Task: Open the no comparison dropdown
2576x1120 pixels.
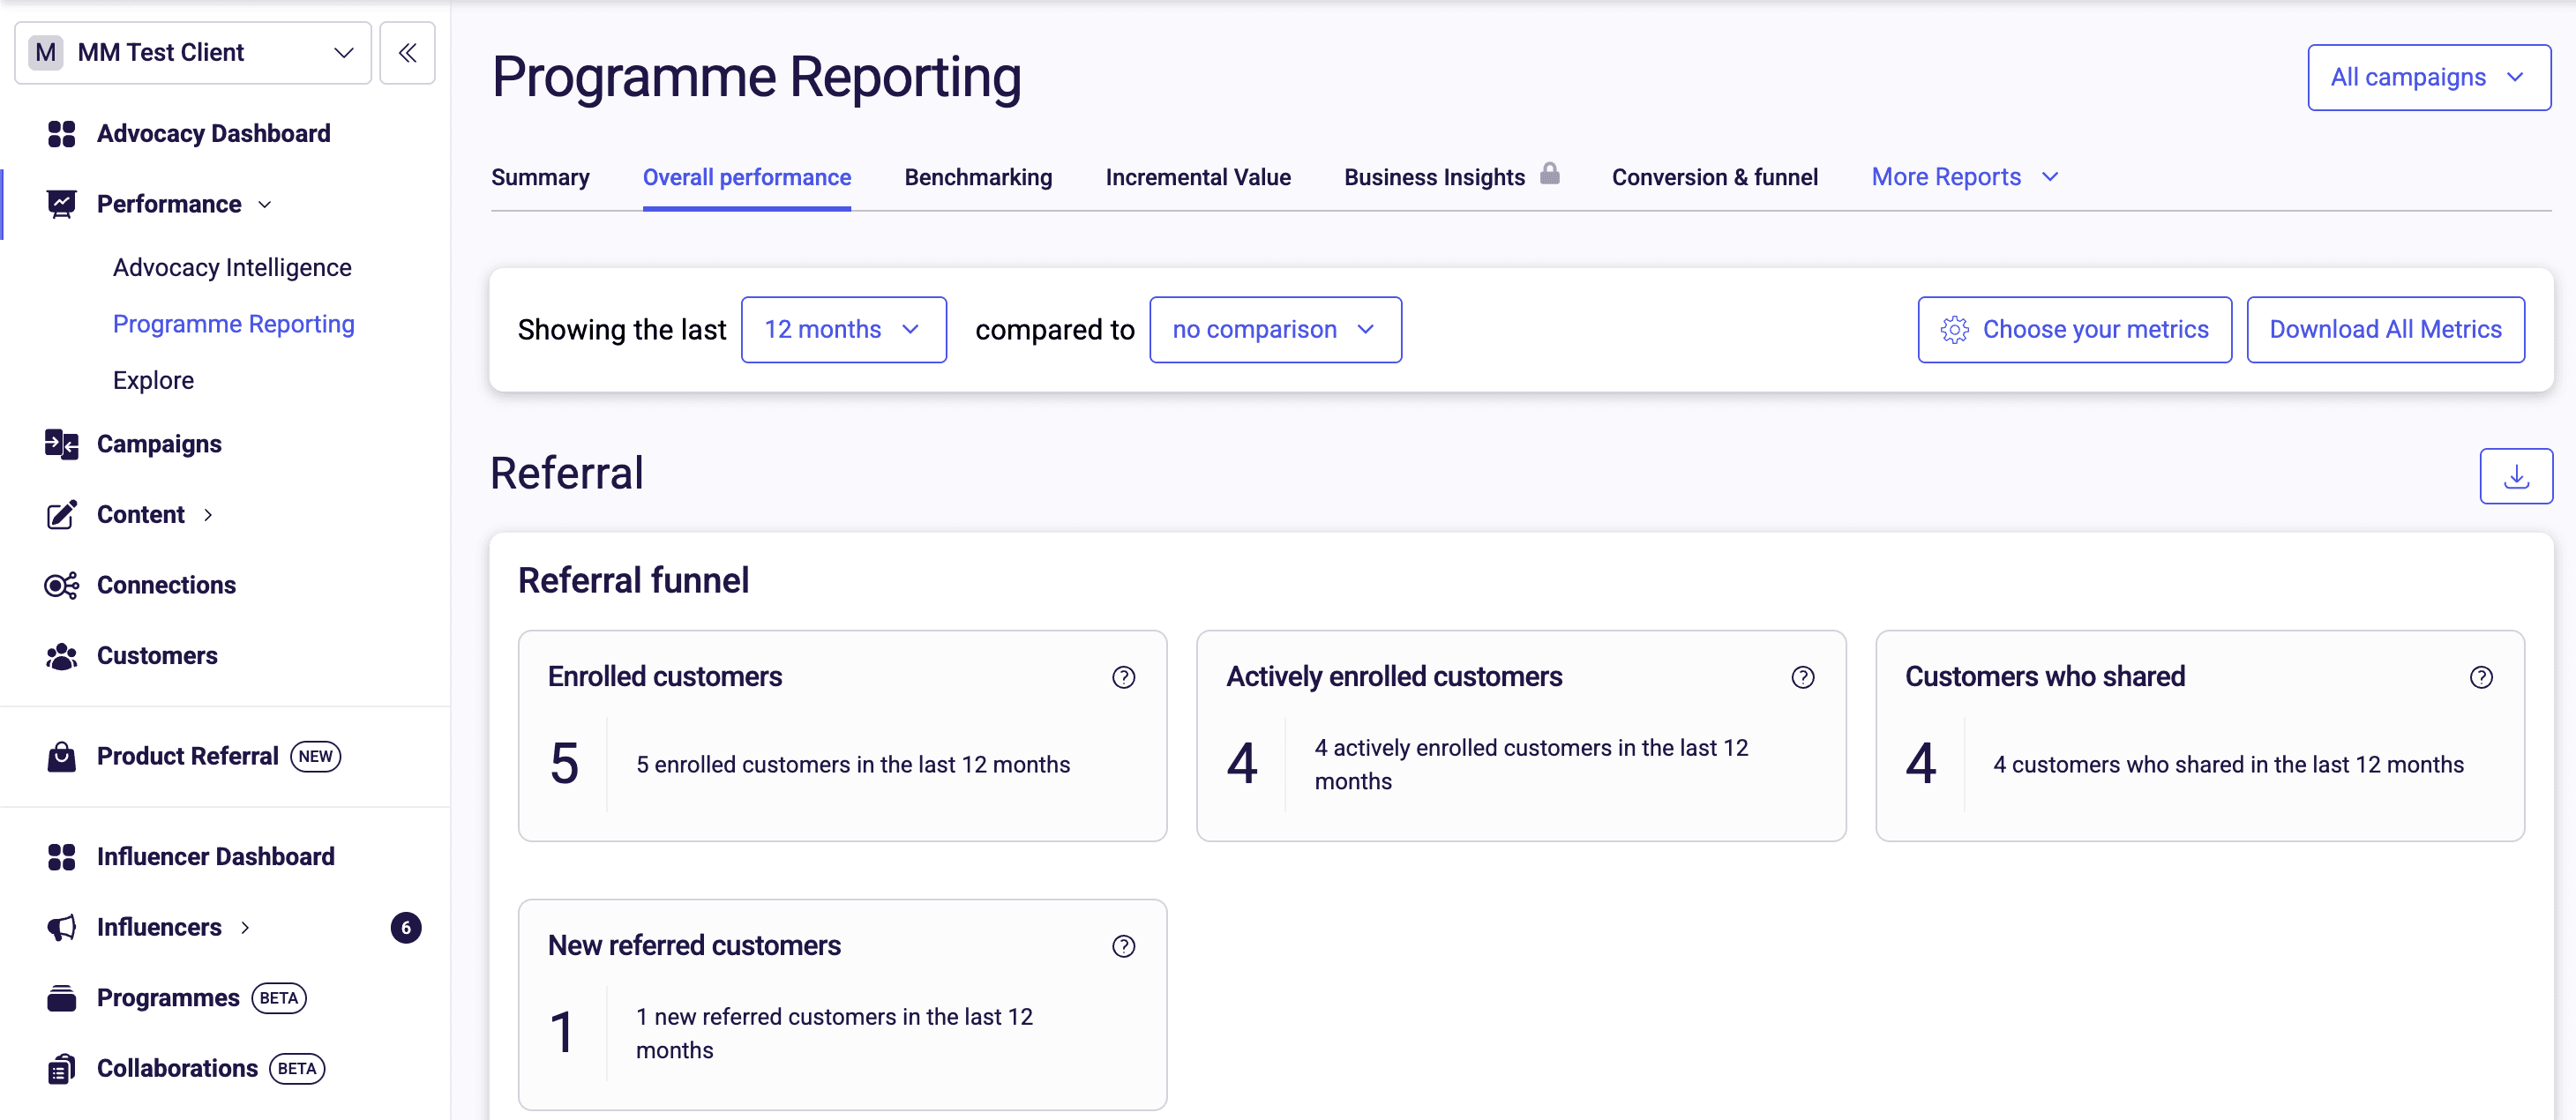Action: [x=1275, y=330]
